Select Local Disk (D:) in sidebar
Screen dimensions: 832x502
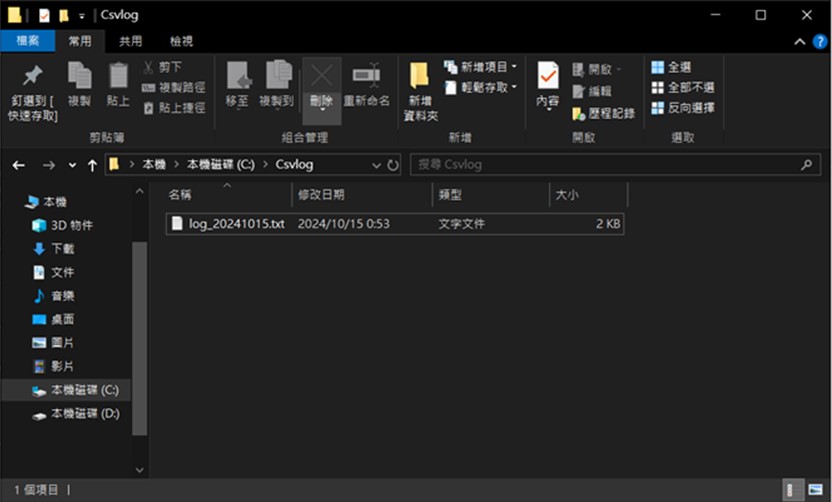tap(84, 413)
